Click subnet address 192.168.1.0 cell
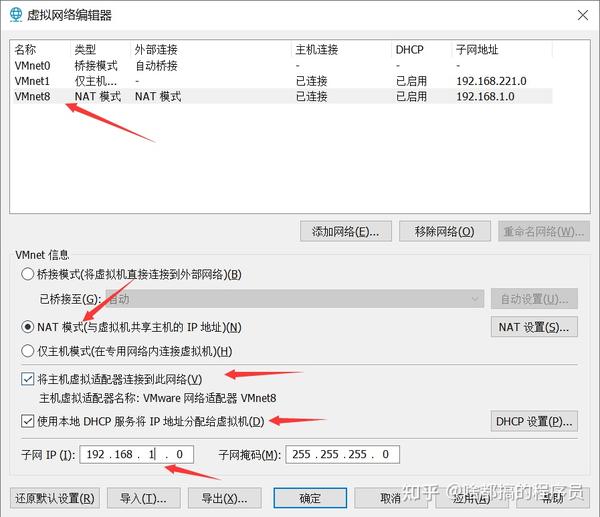This screenshot has height=517, width=600. click(485, 96)
